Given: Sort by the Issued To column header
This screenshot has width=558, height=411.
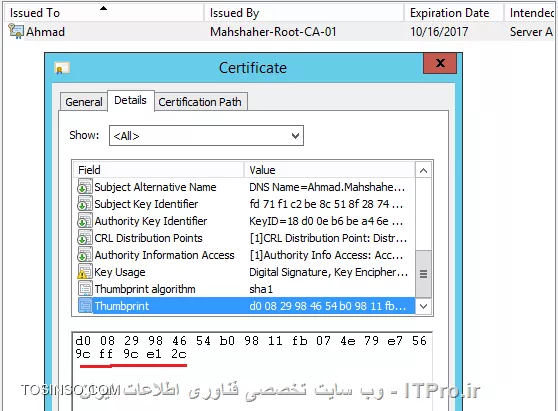Looking at the screenshot, I should (x=104, y=13).
